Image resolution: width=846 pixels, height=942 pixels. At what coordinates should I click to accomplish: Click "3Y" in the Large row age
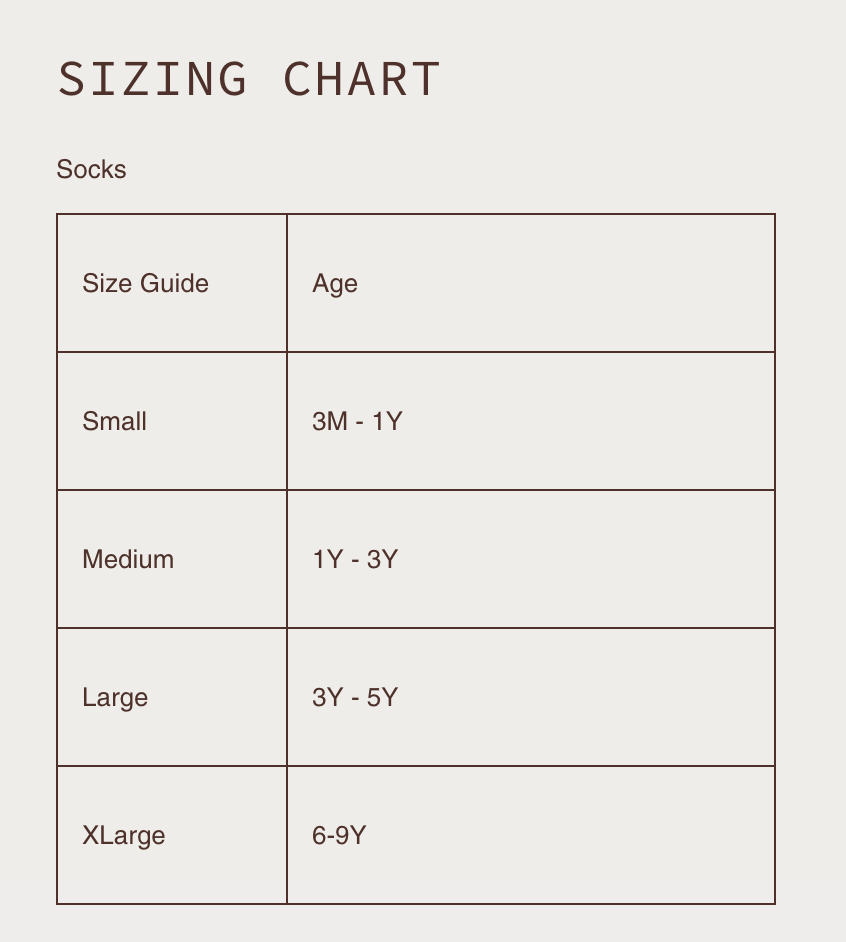328,698
